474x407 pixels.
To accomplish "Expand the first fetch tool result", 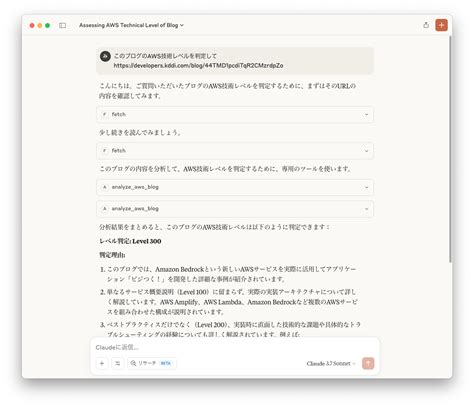I will coord(235,115).
